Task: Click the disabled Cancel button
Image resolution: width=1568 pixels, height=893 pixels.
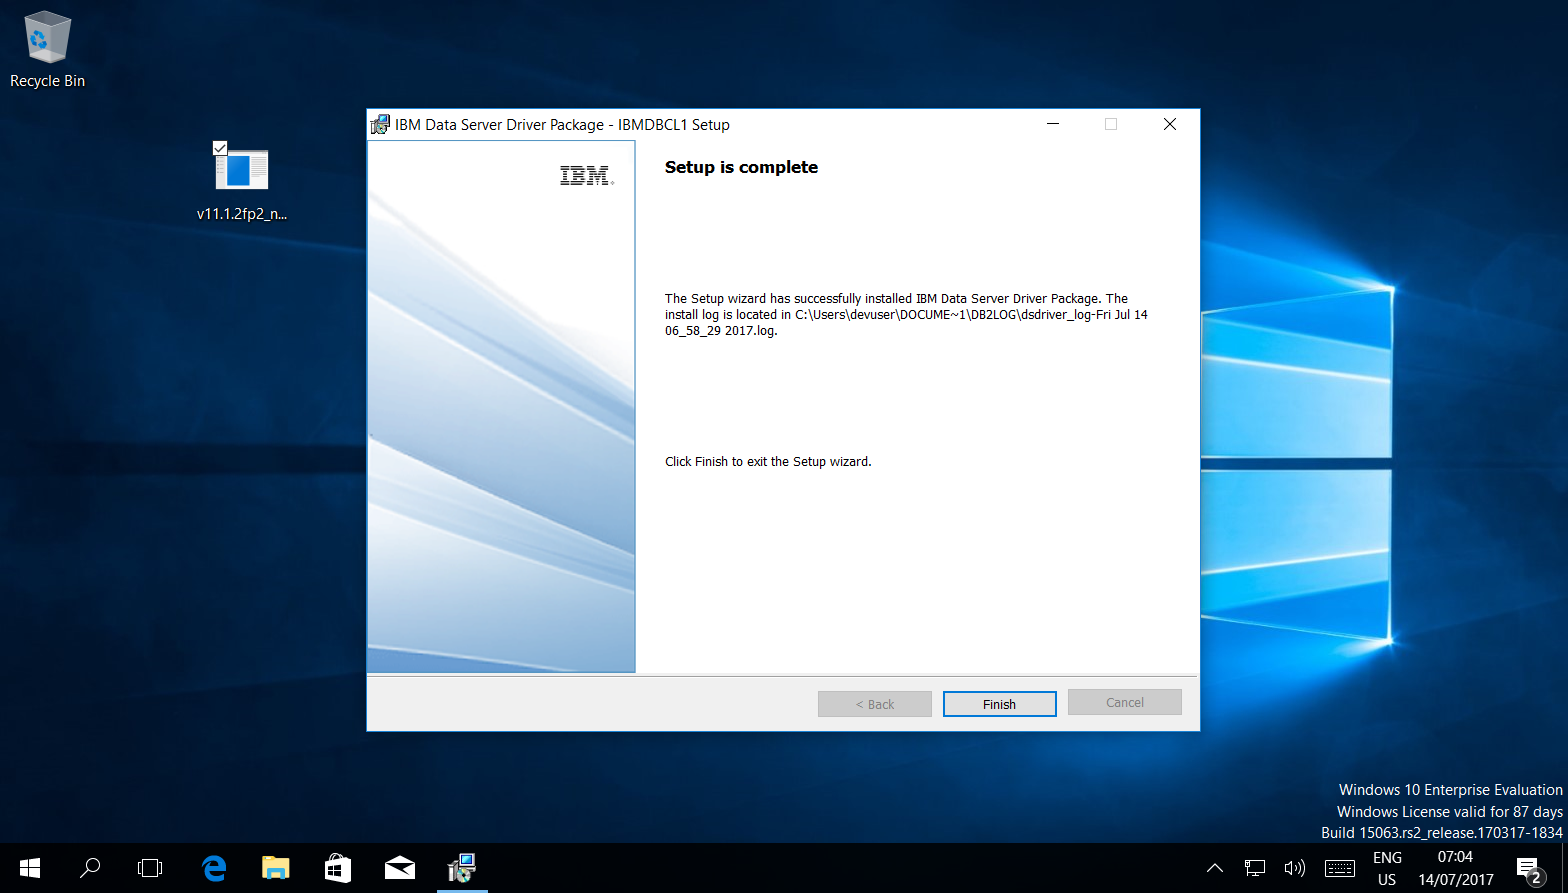Action: pos(1124,702)
